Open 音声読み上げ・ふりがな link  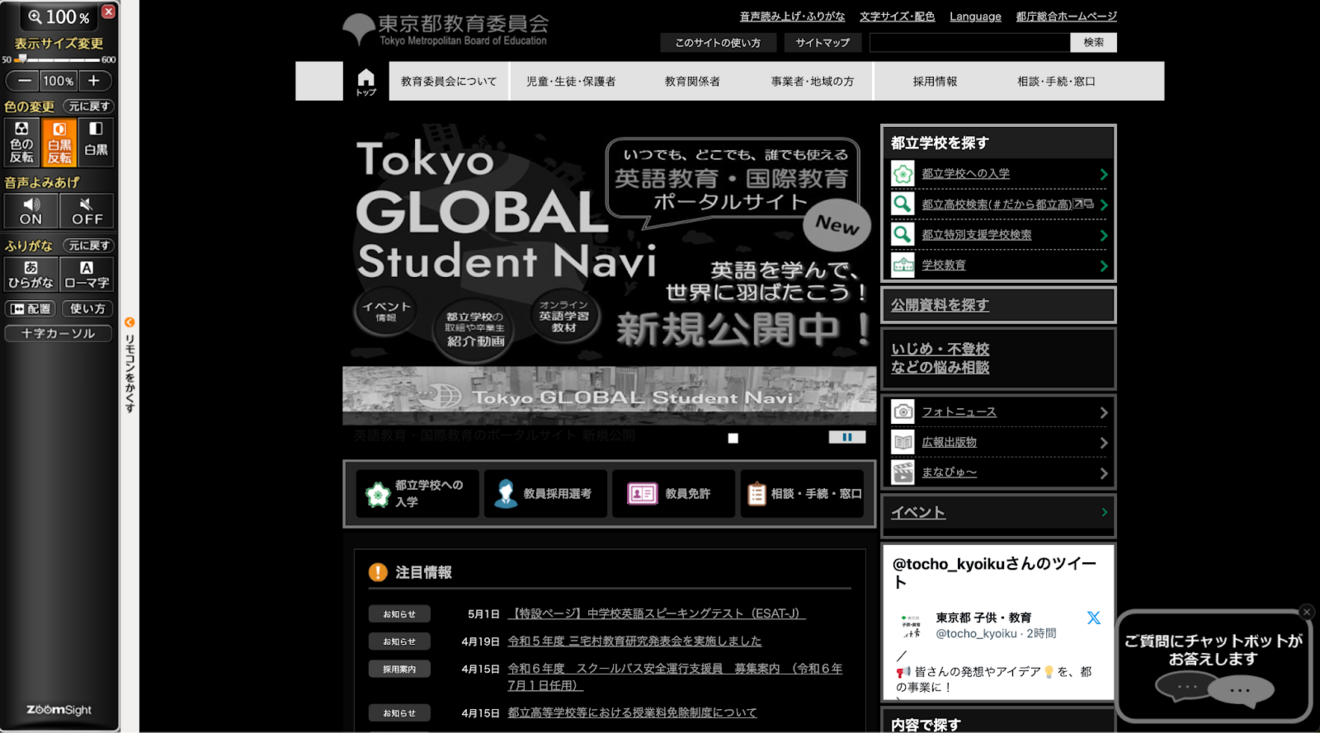pos(792,16)
